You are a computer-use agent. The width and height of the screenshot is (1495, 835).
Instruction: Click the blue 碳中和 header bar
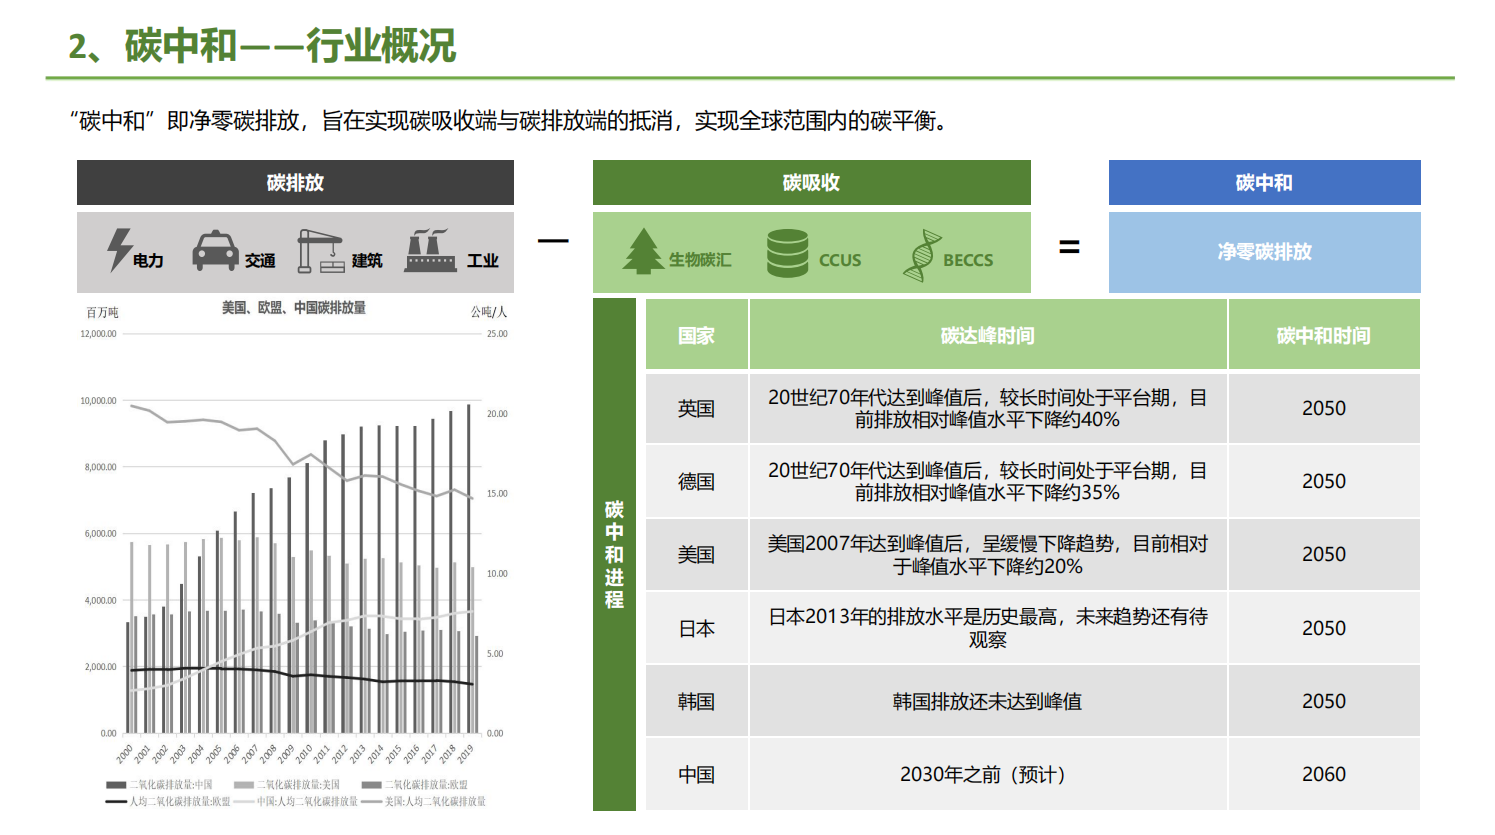tap(1264, 183)
